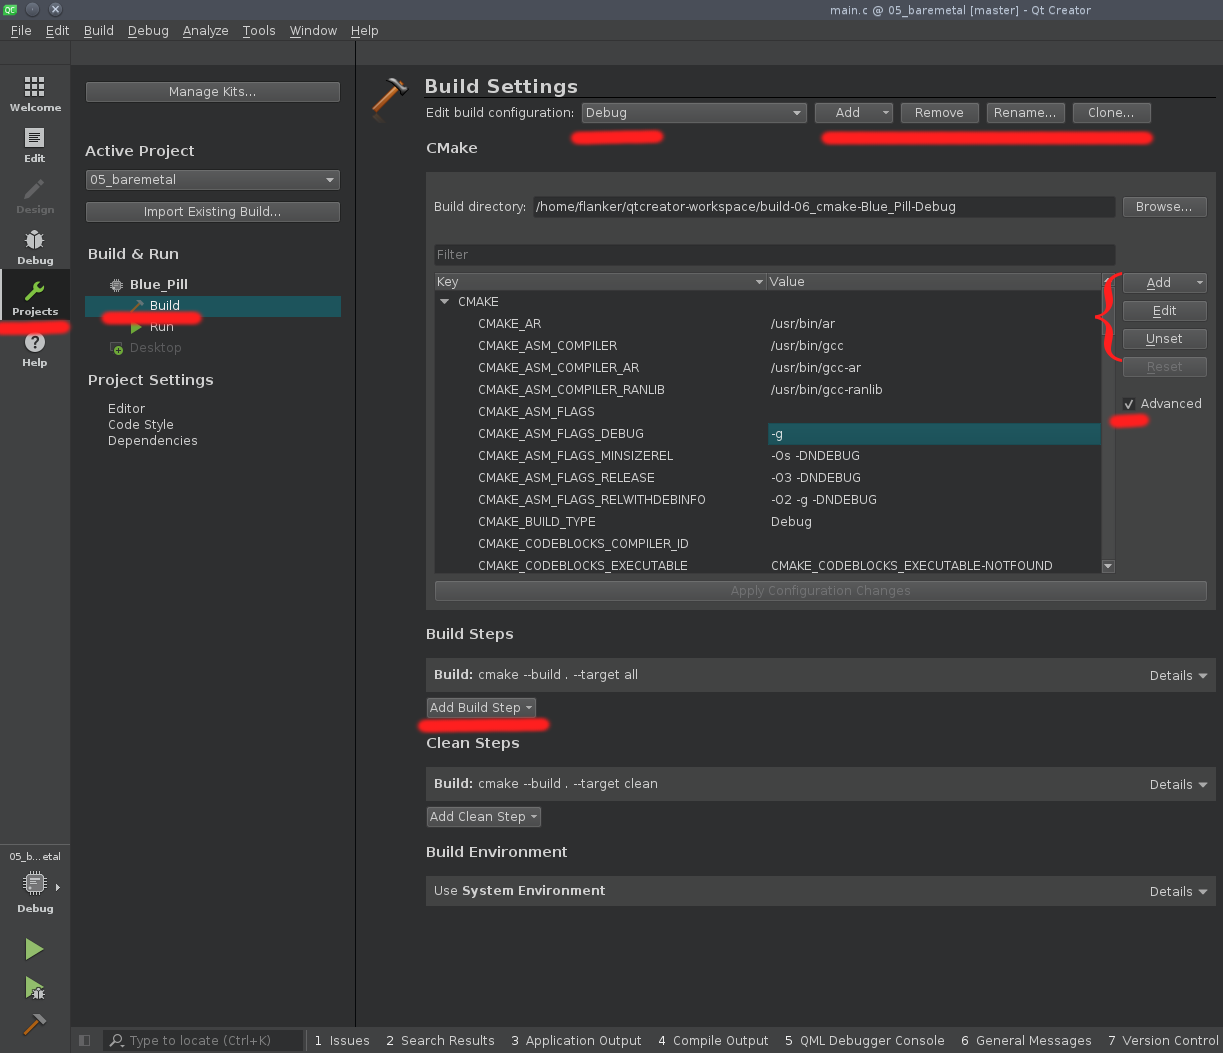Collapse the CMAKE variables tree
This screenshot has height=1053, width=1223.
(x=444, y=301)
